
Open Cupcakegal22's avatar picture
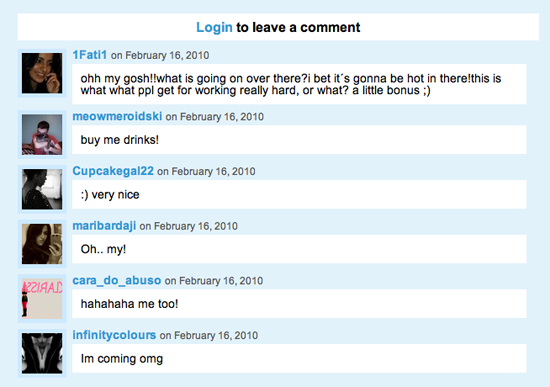tap(42, 189)
